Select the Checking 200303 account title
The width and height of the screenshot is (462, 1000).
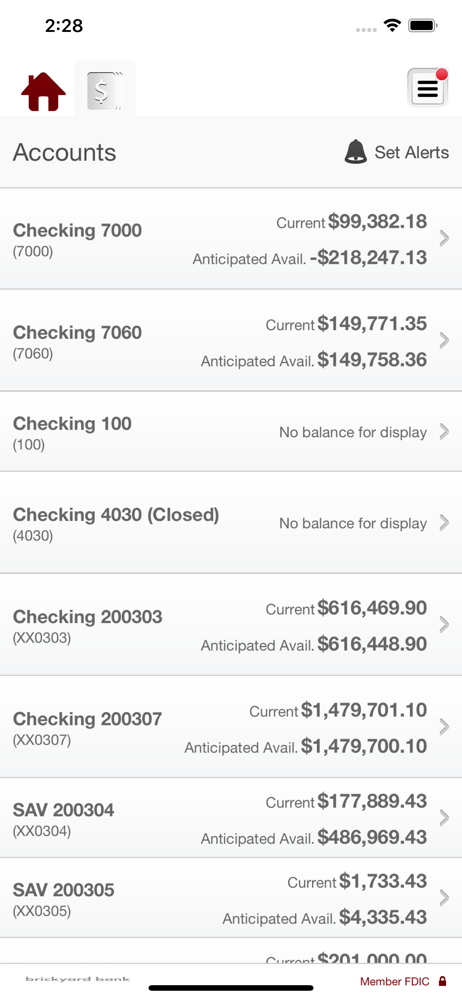(87, 617)
